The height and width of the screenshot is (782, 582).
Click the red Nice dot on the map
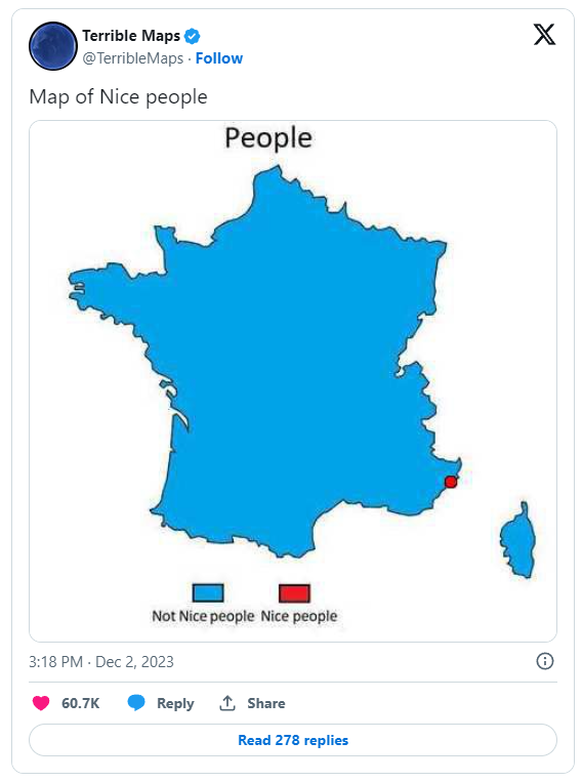450,482
